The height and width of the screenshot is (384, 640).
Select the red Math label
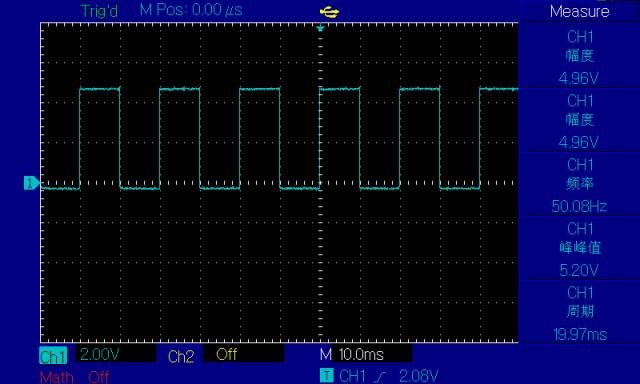pyautogui.click(x=57, y=377)
